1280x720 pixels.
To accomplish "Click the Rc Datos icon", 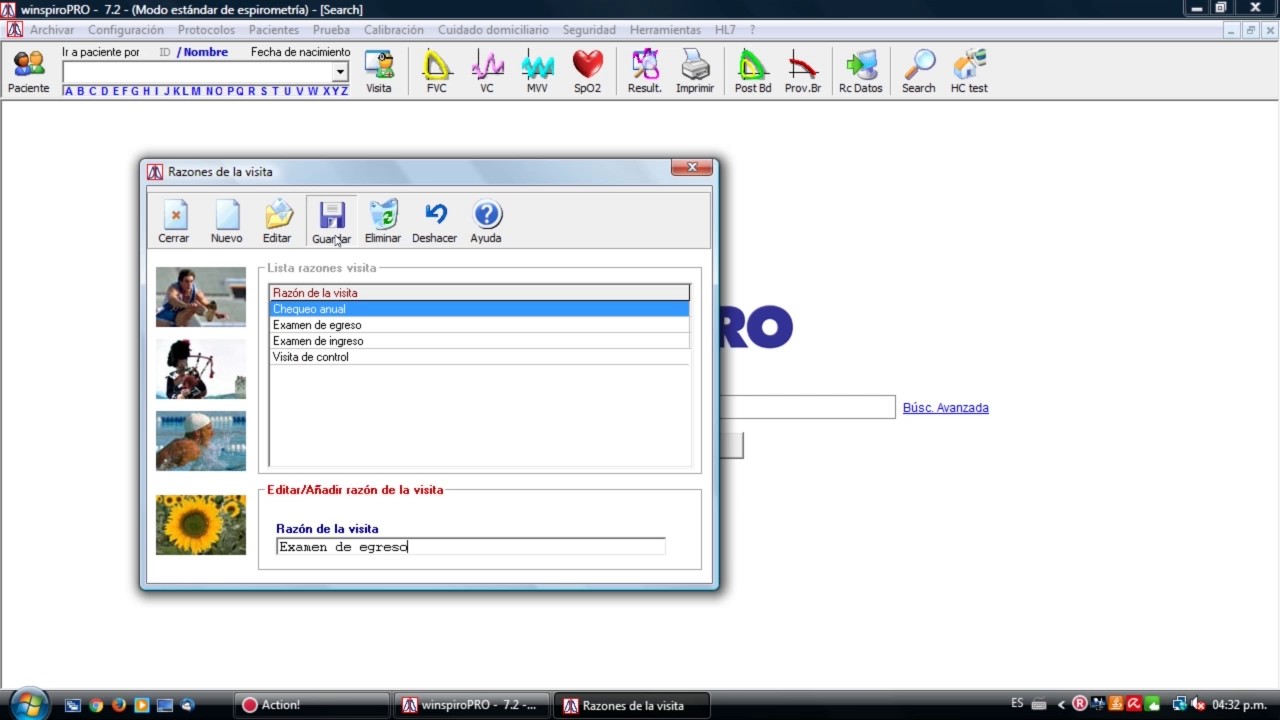I will [861, 71].
